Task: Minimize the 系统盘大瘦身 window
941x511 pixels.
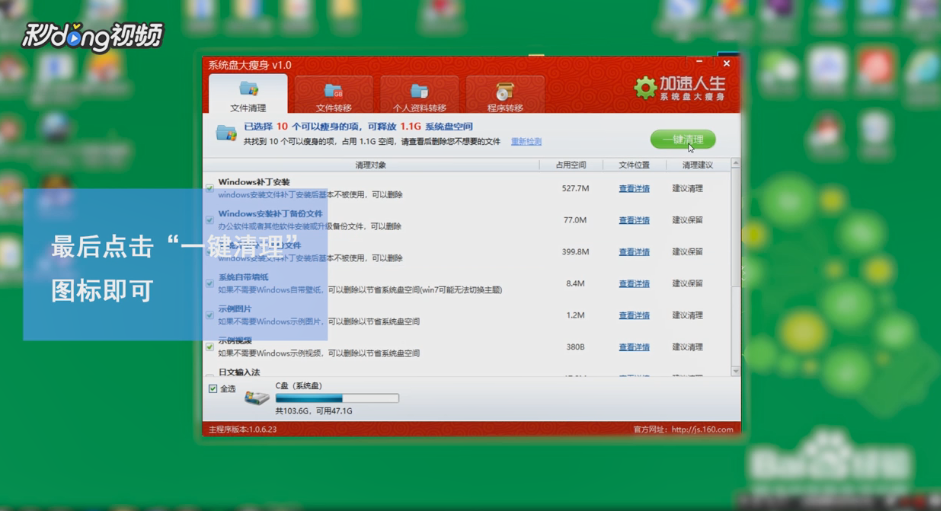Action: point(699,62)
